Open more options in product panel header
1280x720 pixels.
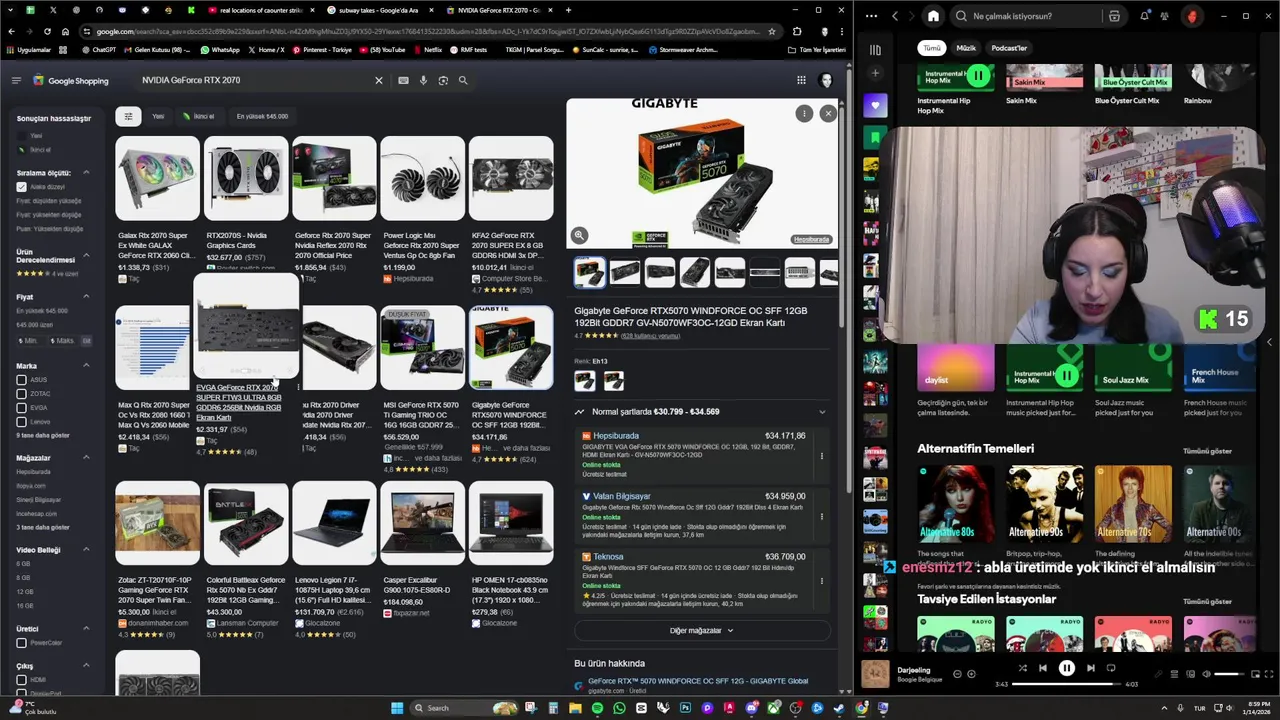[804, 114]
